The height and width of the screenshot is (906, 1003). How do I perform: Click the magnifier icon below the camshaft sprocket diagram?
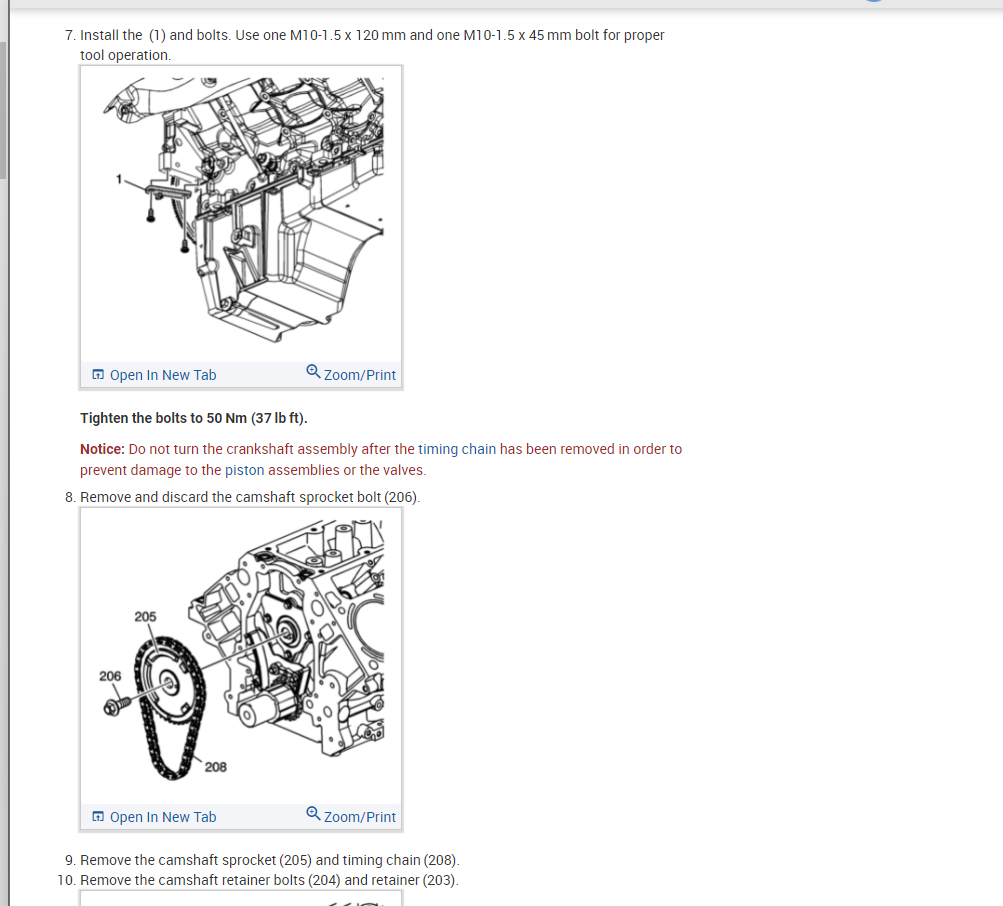point(313,813)
